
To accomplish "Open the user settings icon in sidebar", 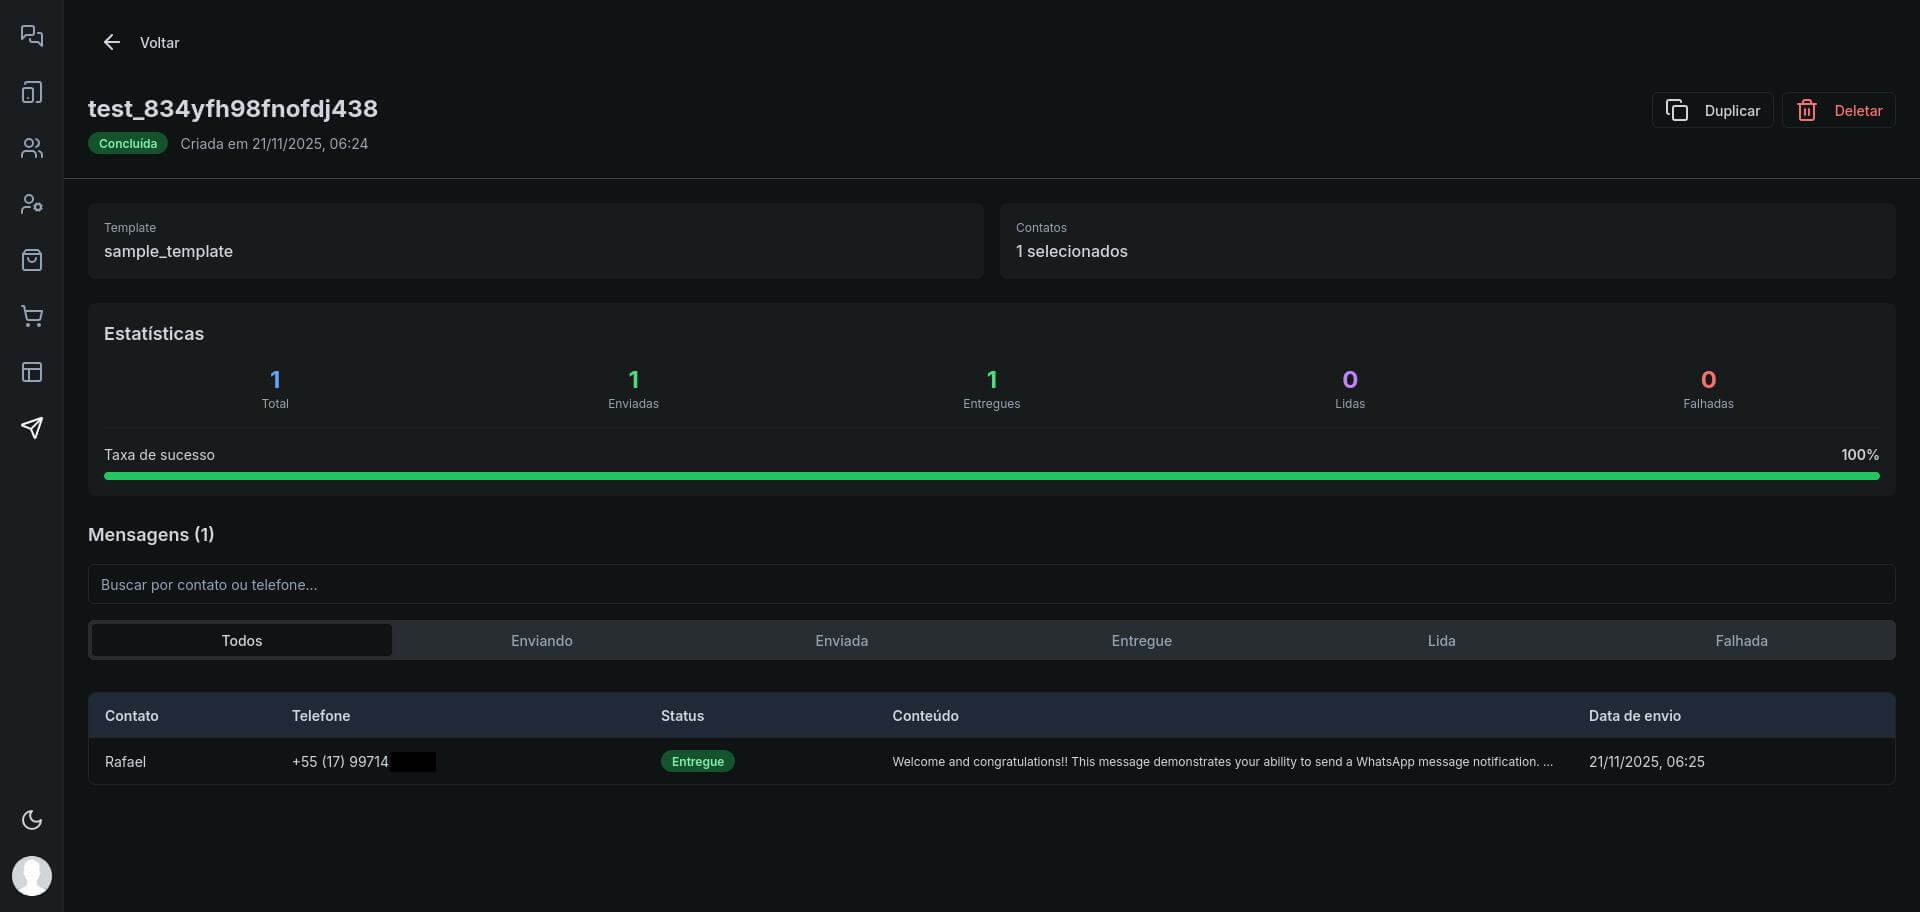I will pyautogui.click(x=32, y=204).
